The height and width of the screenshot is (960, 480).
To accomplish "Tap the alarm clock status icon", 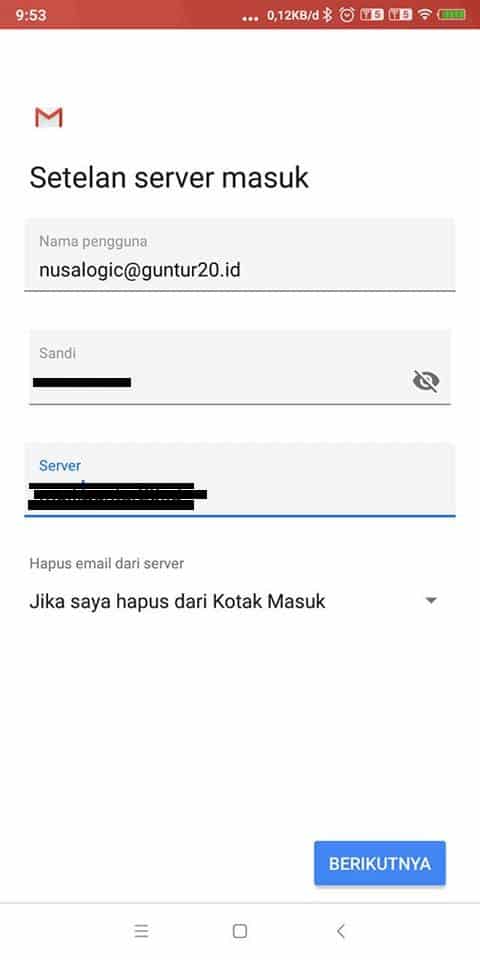I will [x=347, y=15].
